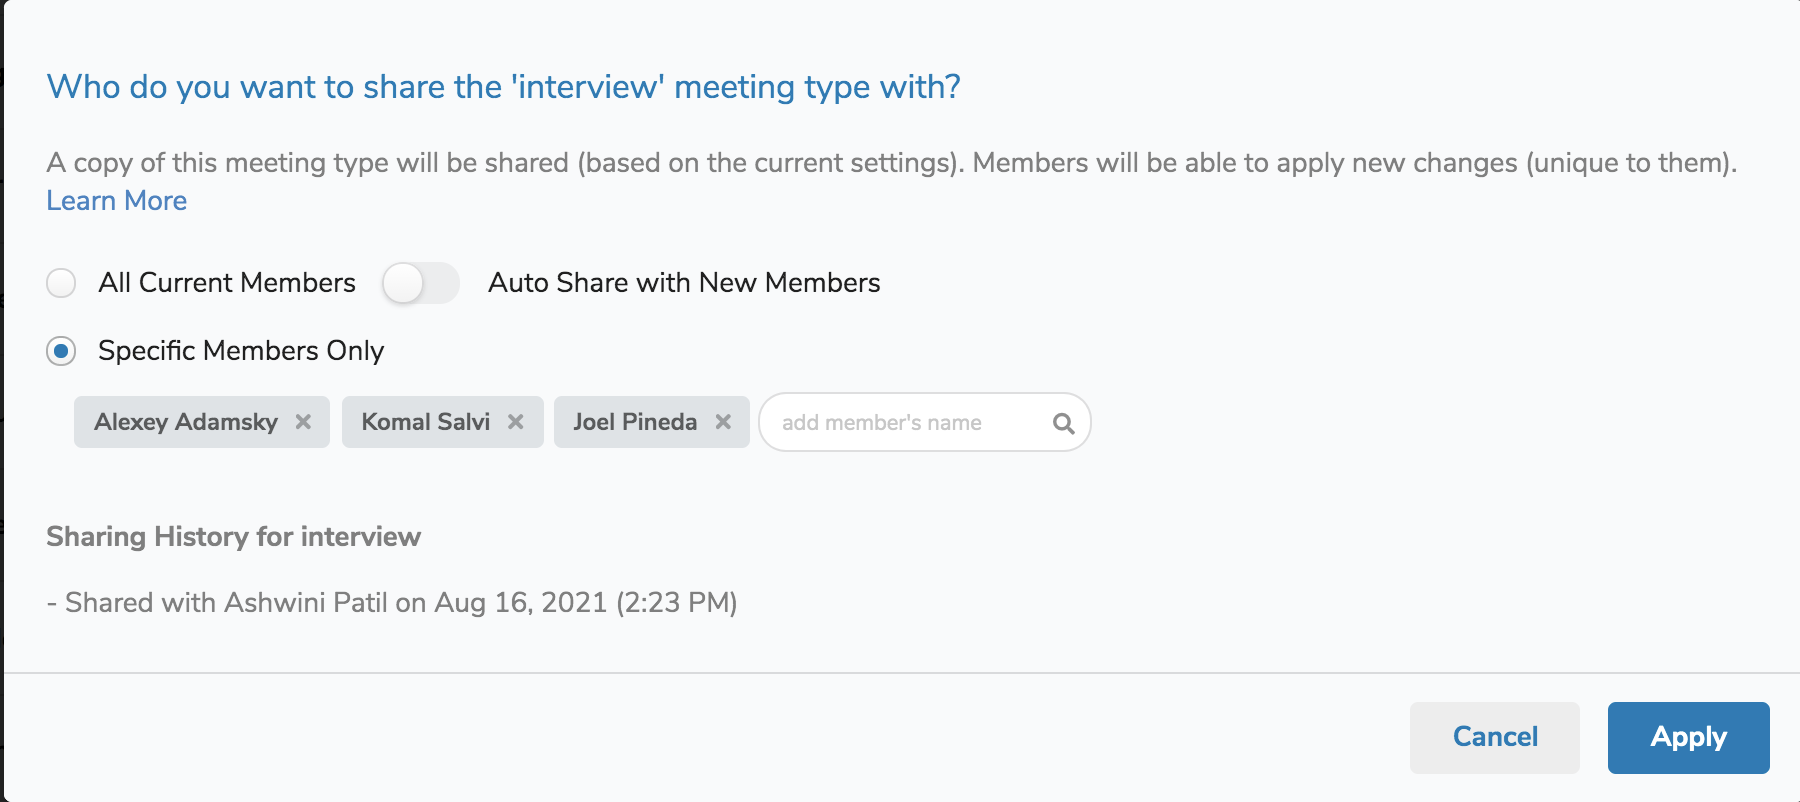
Task: Focus the add member's name field
Action: coord(900,423)
